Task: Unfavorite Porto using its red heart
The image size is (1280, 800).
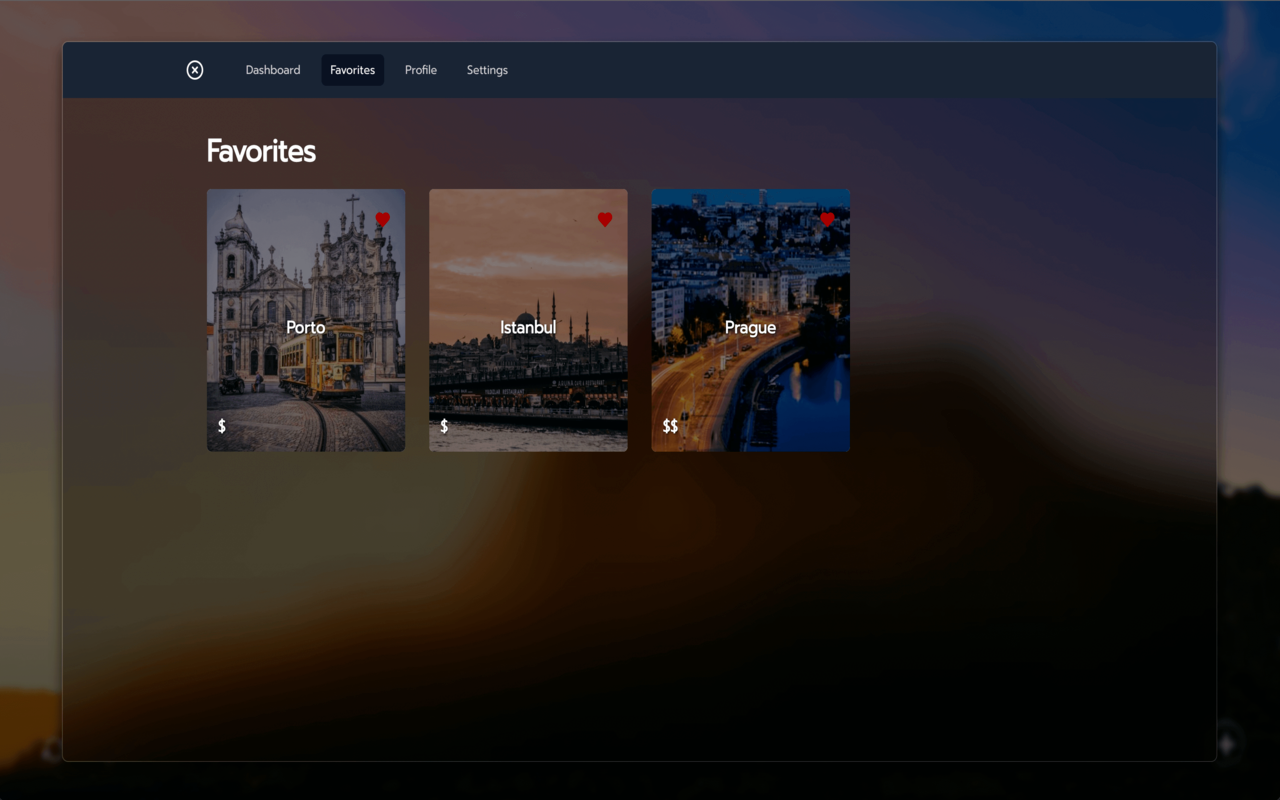Action: coord(383,219)
